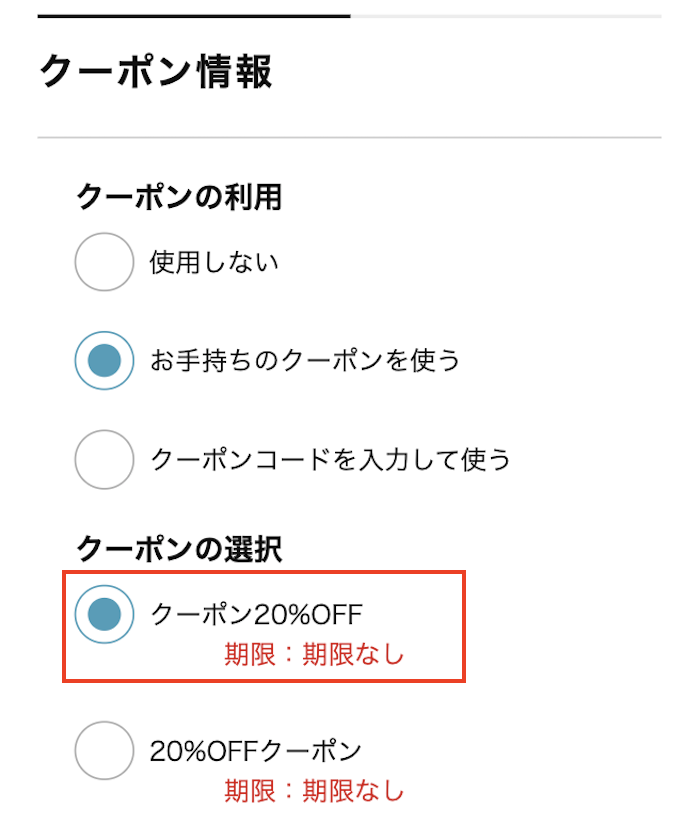Click the 20%OFFクーポン coupon name text
Viewport: 700px width, 839px height.
click(x=255, y=750)
